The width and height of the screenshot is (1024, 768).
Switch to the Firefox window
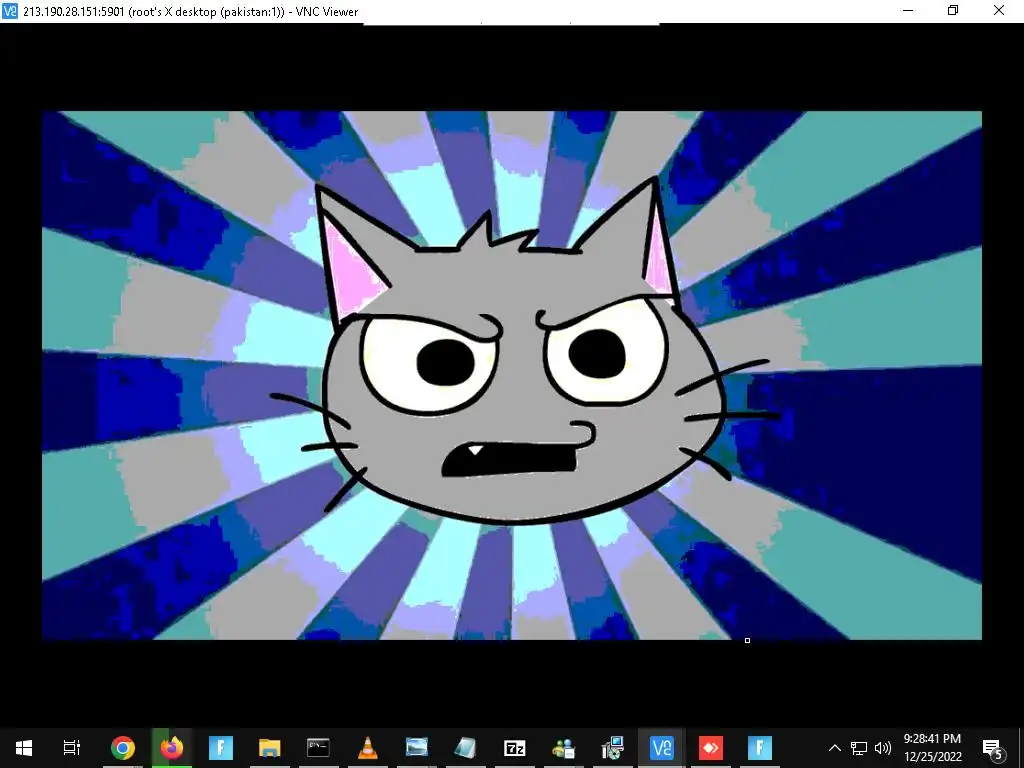tap(172, 748)
